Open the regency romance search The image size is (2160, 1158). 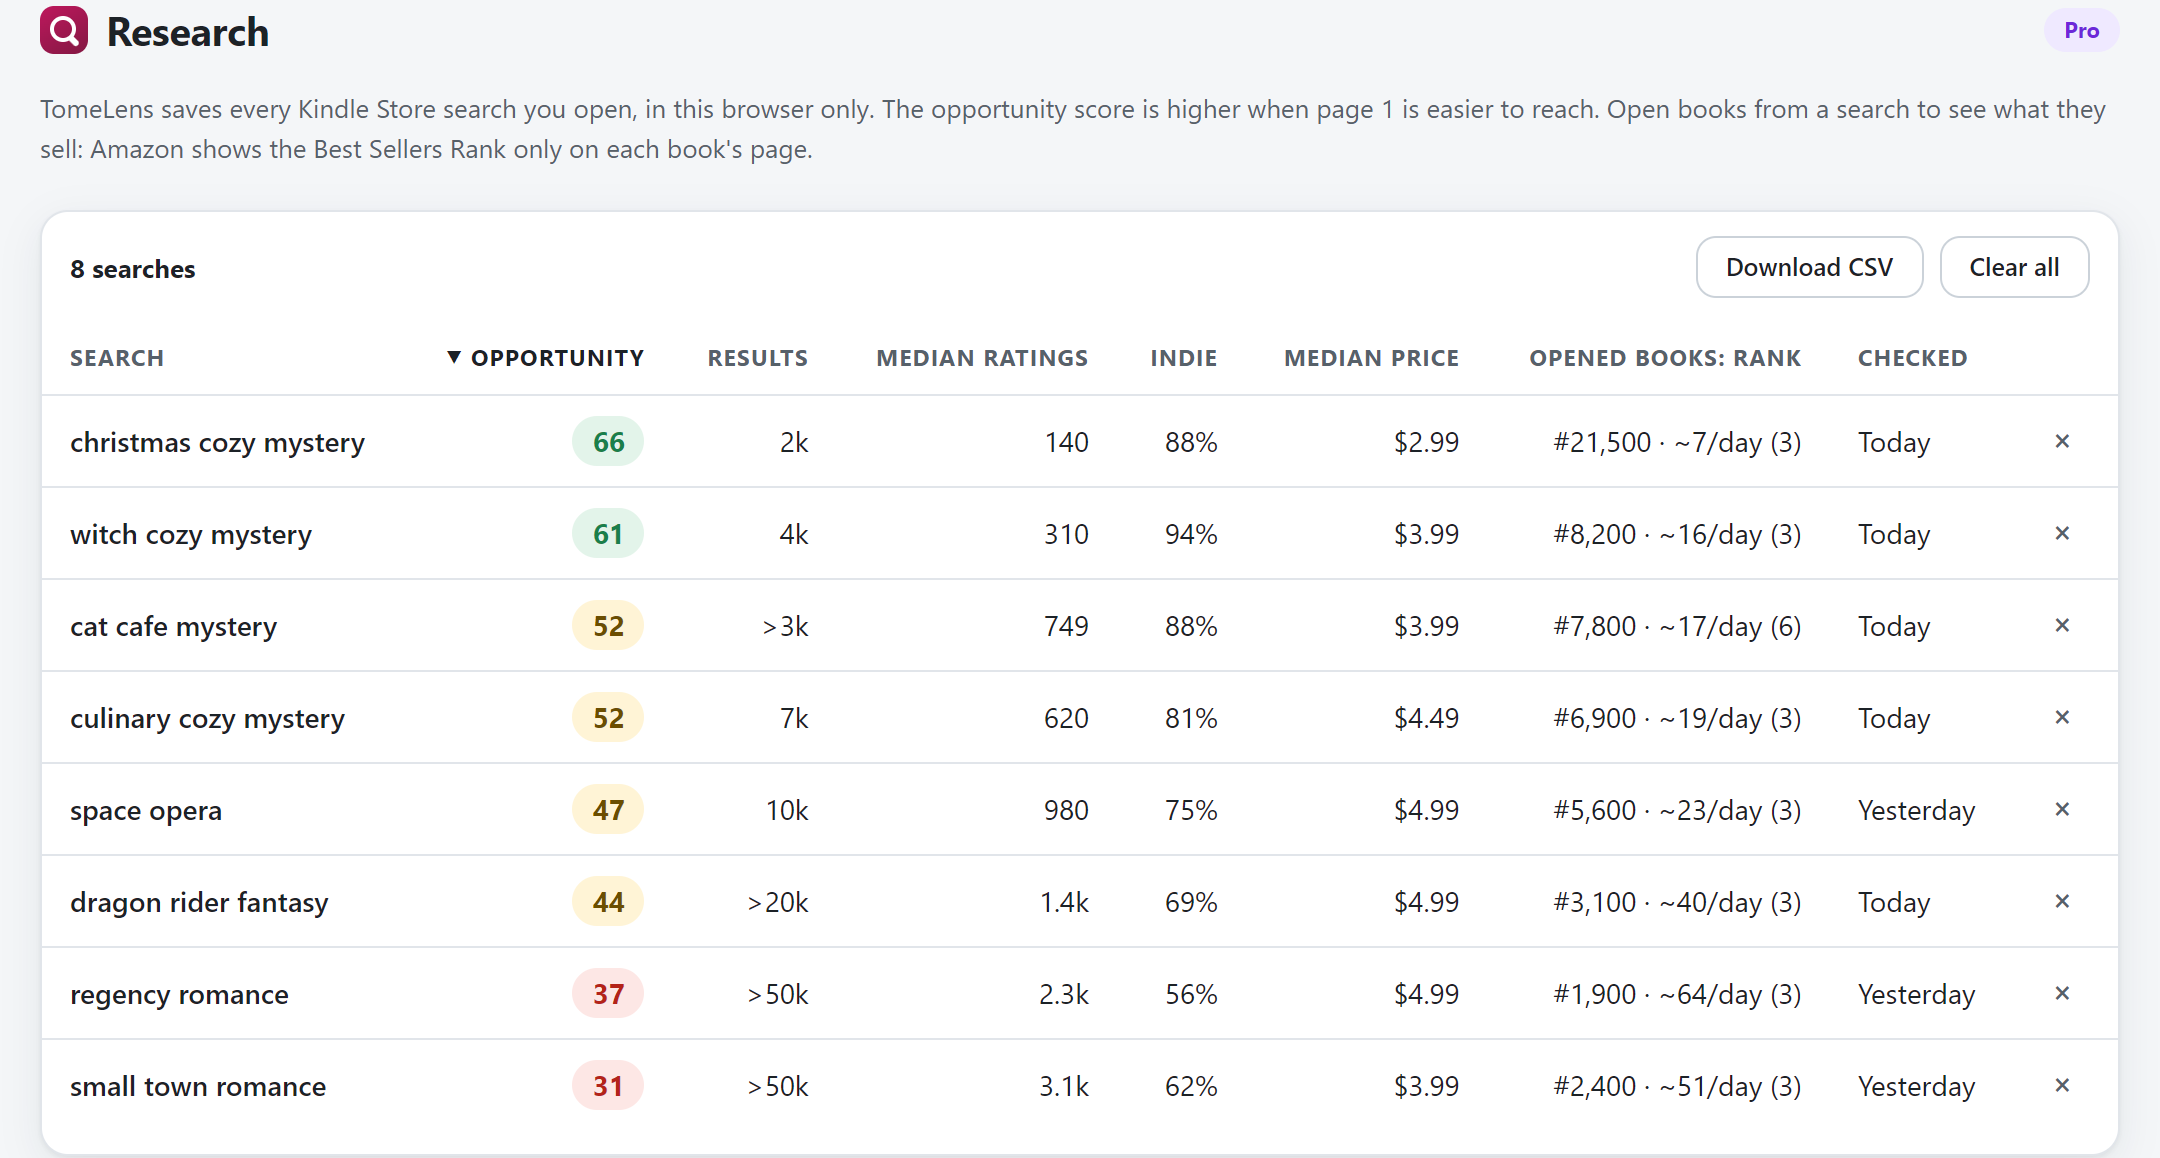tap(179, 994)
